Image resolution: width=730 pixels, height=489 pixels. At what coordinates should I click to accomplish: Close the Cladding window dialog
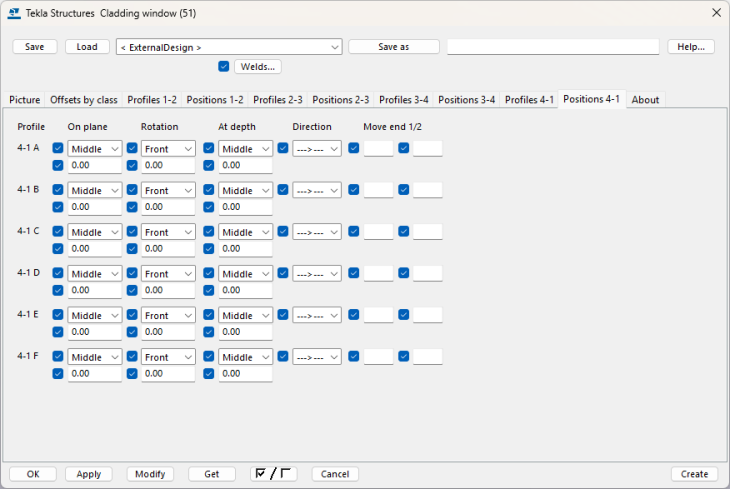click(x=715, y=12)
